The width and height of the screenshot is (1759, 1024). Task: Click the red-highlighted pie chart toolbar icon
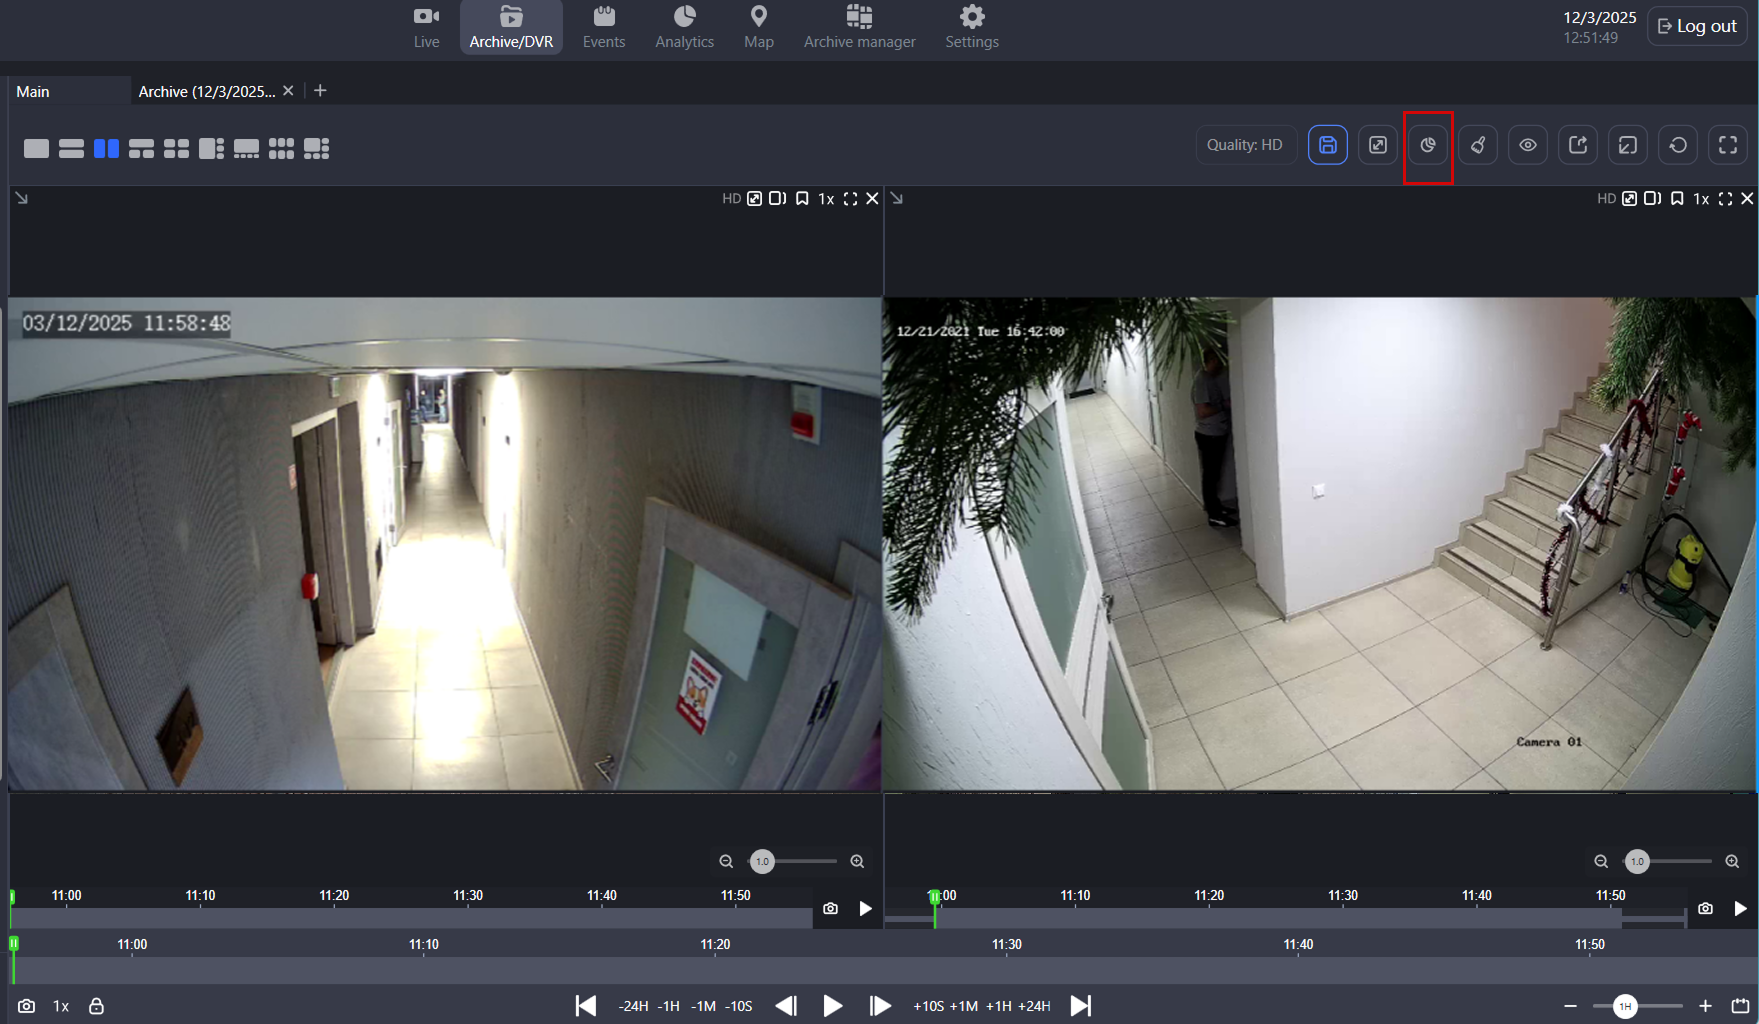pos(1427,145)
